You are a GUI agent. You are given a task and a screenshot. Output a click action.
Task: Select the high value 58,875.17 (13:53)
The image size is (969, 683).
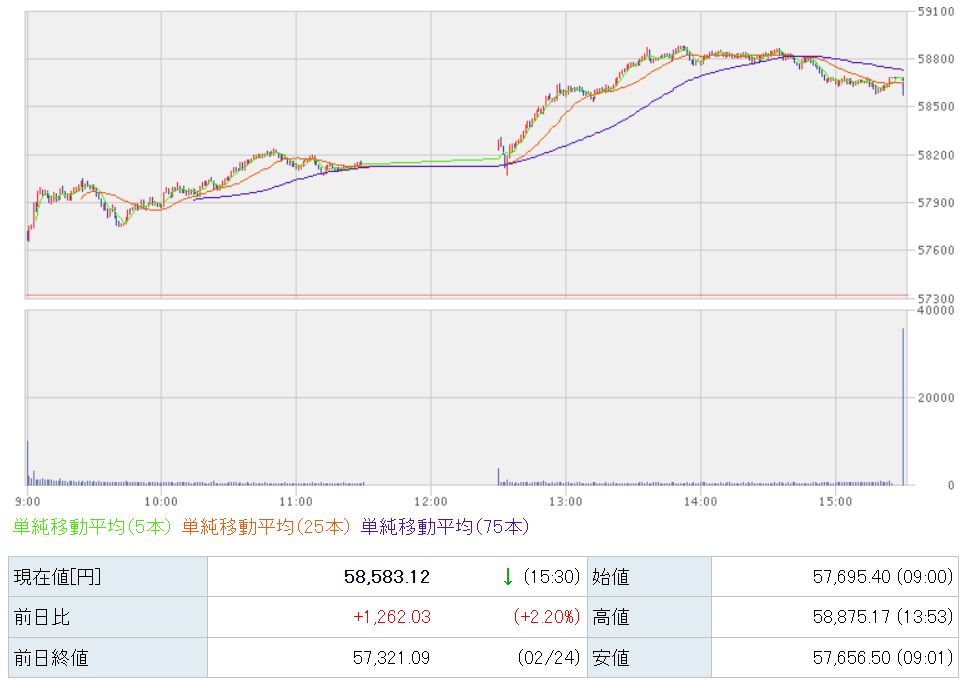pos(880,617)
